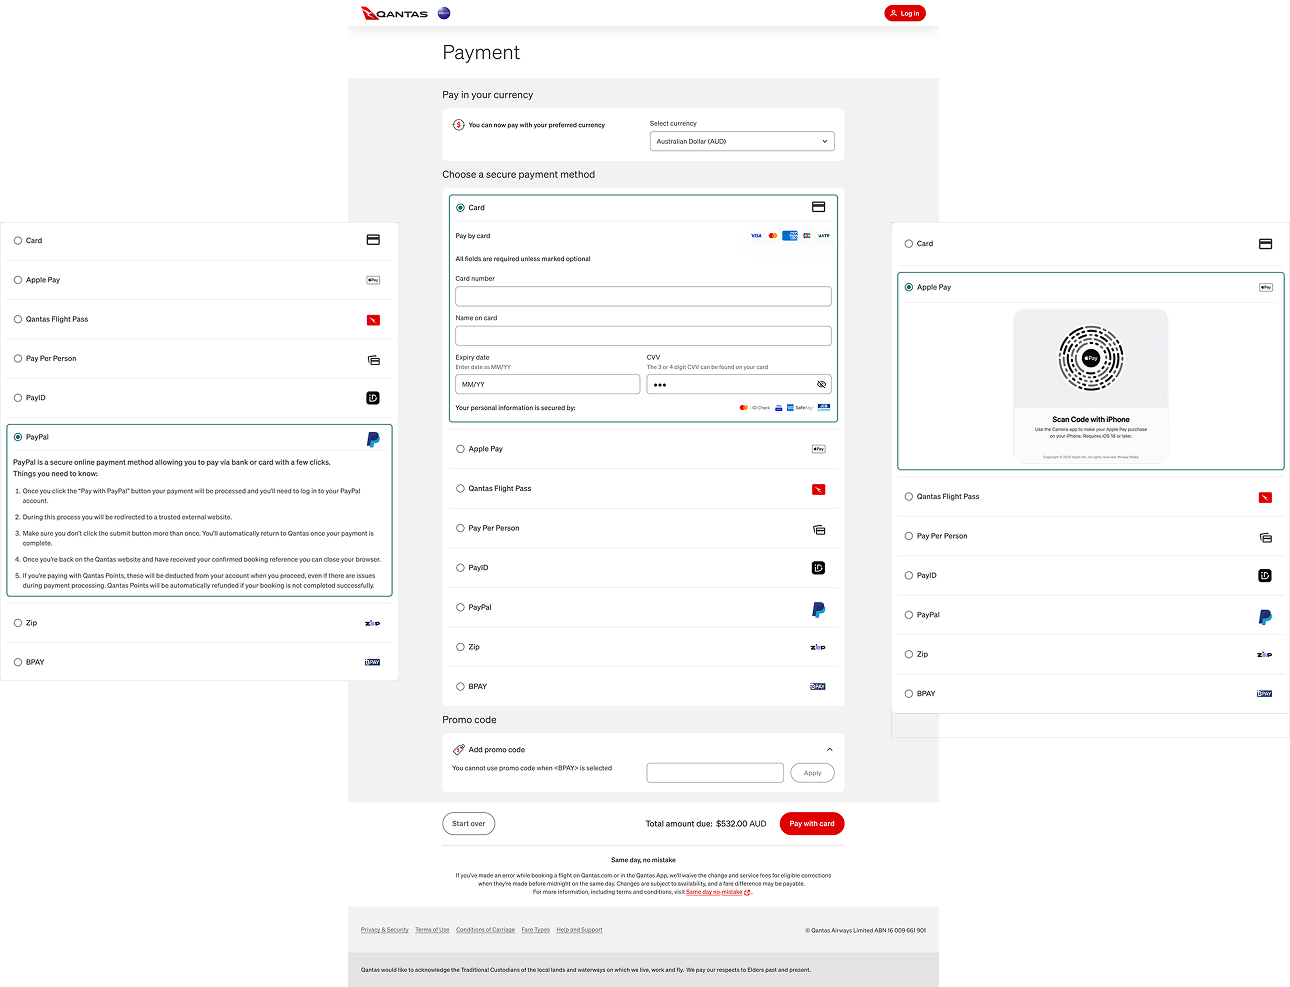
Task: Click the Zip logo in right panel
Action: [x=1265, y=654]
